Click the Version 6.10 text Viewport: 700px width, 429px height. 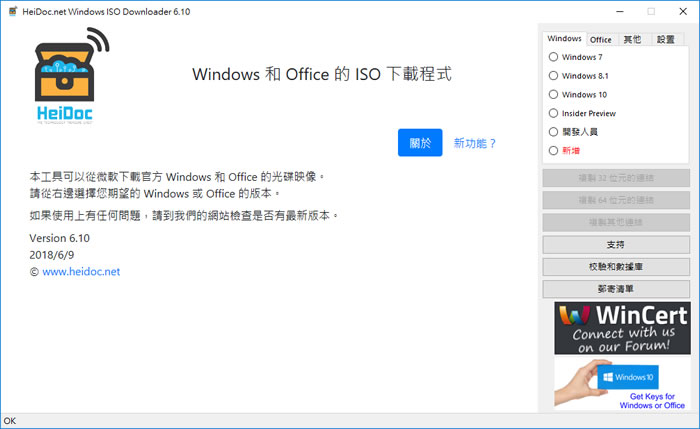click(x=59, y=238)
